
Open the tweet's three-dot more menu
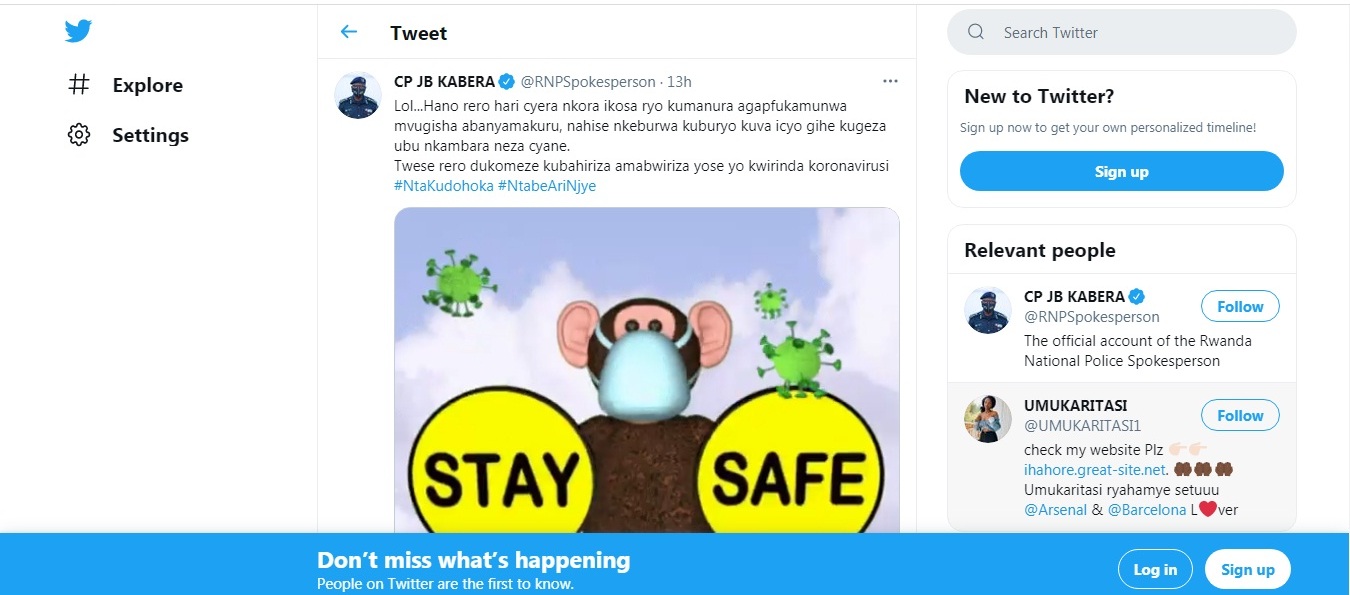(x=890, y=81)
